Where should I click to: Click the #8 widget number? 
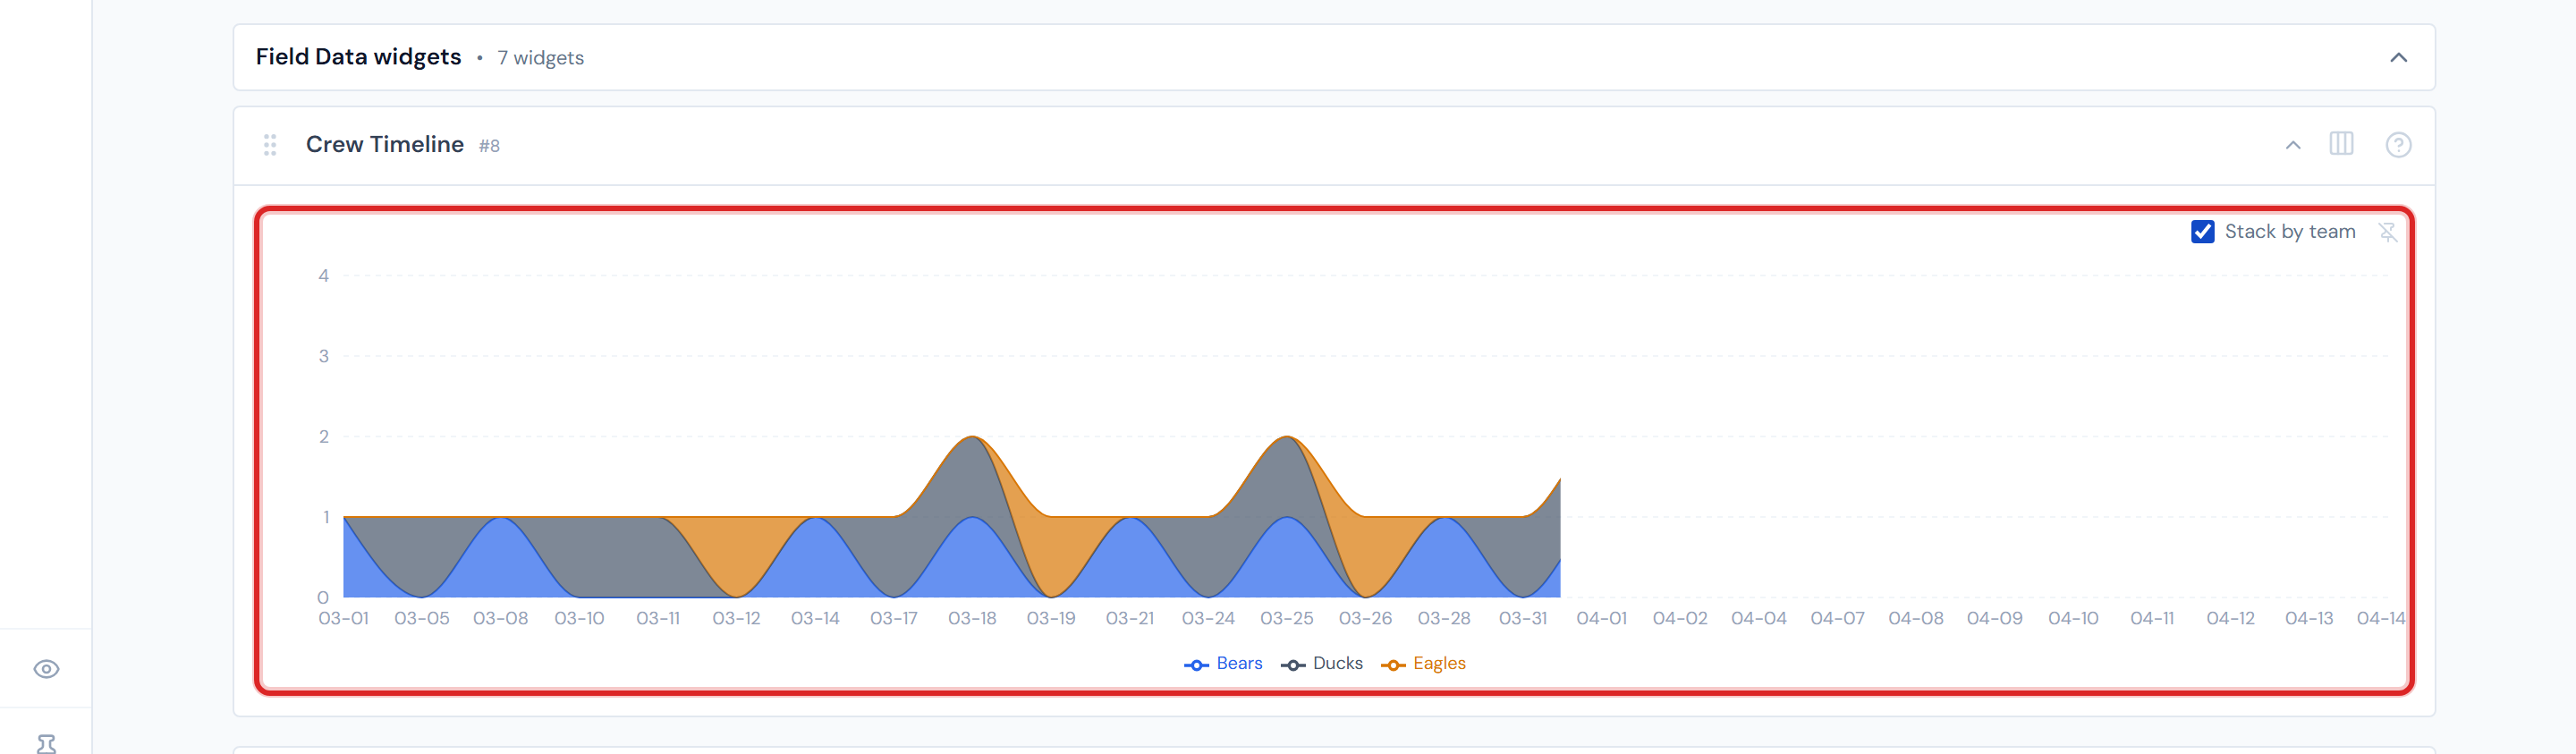(x=489, y=146)
